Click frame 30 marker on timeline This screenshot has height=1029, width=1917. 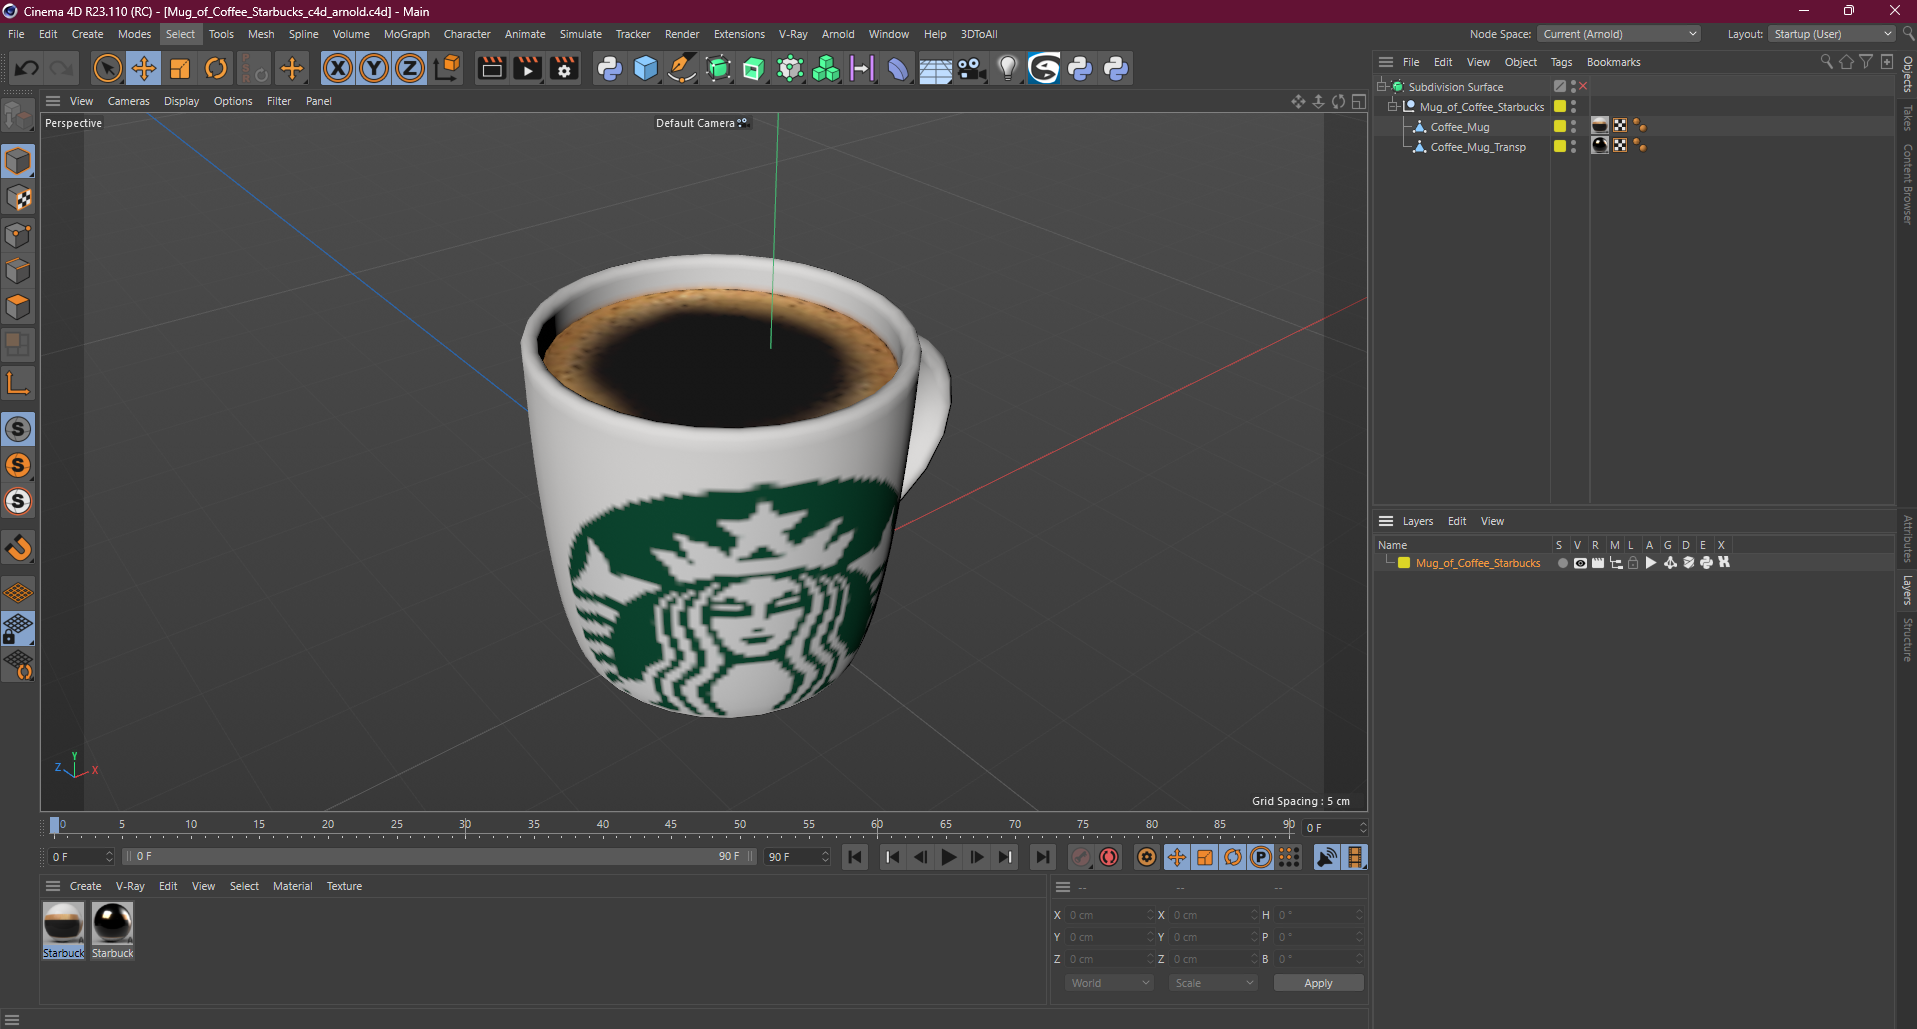tap(465, 826)
